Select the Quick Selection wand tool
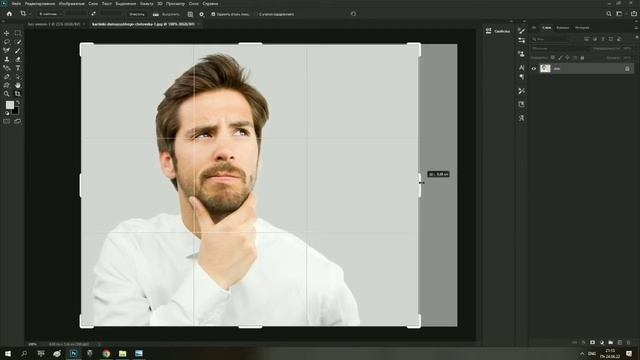 [x=18, y=42]
